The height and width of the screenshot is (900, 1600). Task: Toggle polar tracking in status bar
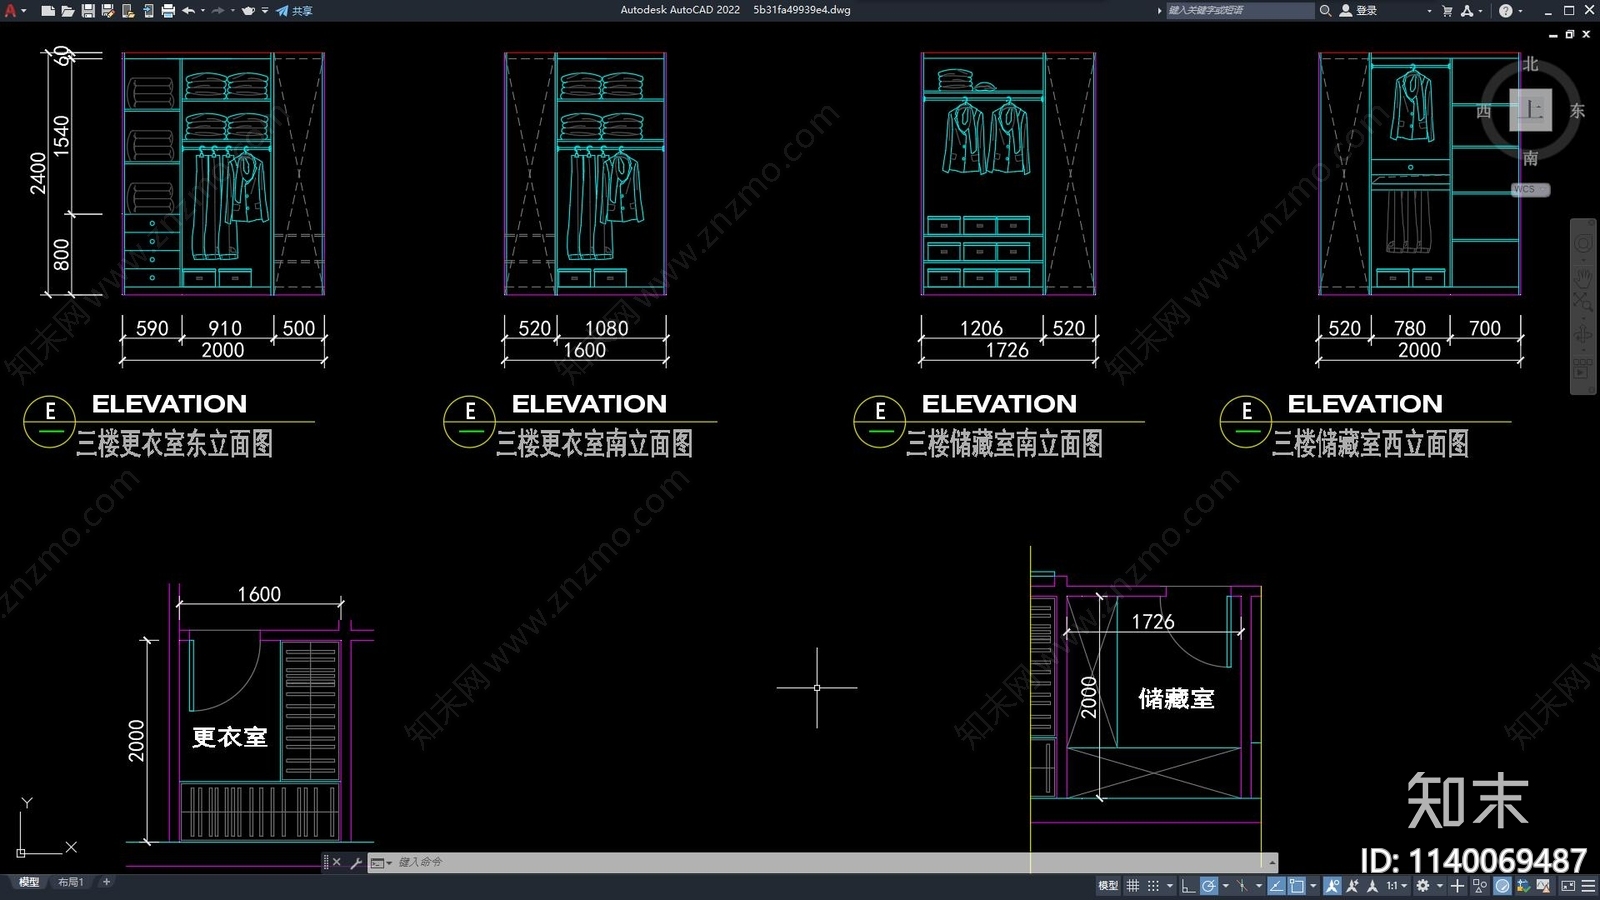(x=1209, y=886)
